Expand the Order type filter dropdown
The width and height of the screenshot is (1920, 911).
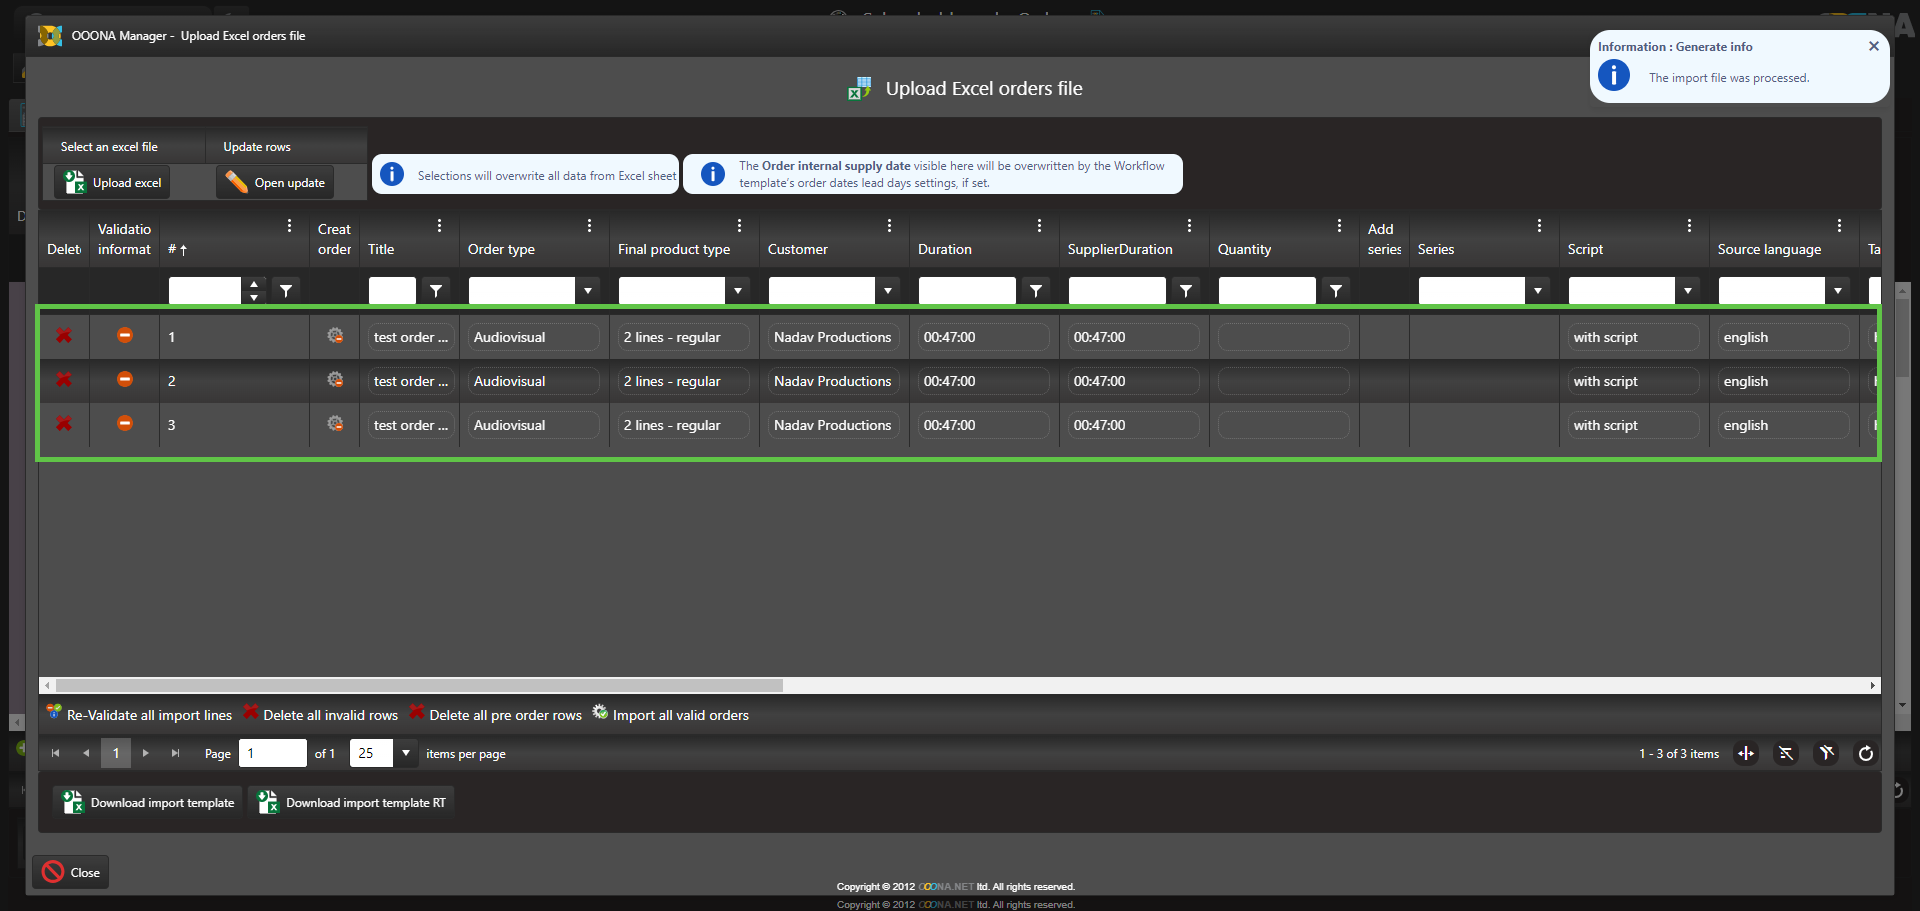click(x=588, y=291)
